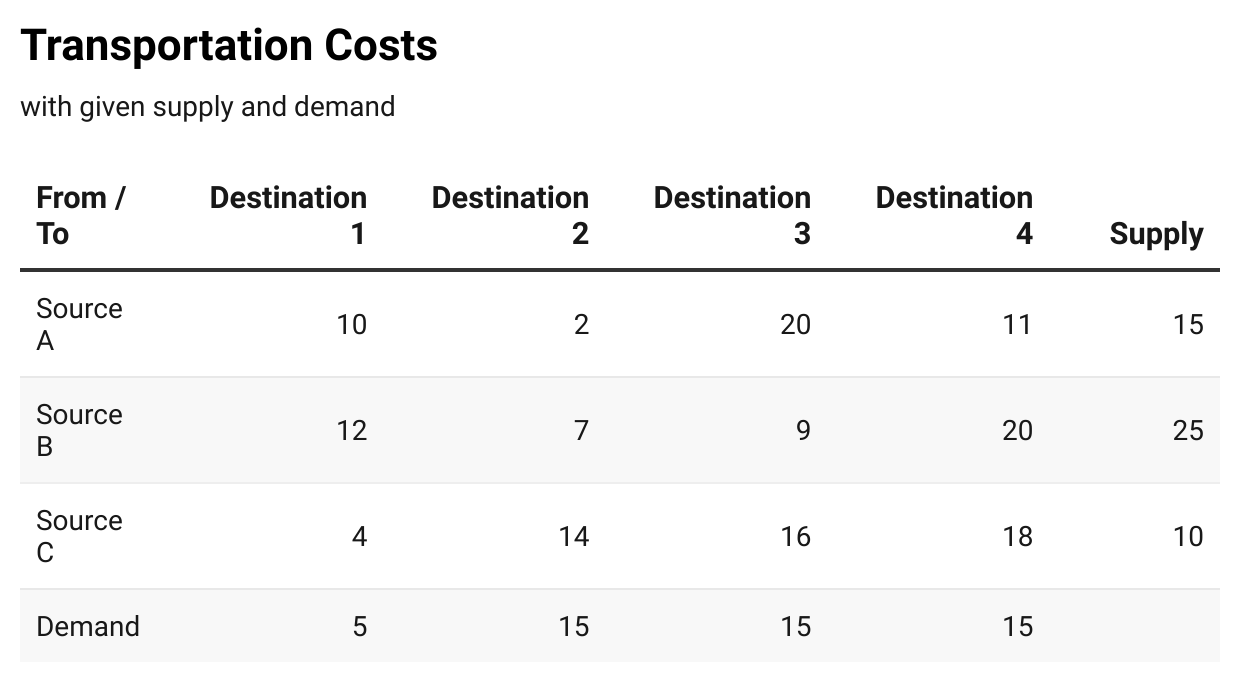Click Source A to Destination 2 cost cell

coord(581,324)
